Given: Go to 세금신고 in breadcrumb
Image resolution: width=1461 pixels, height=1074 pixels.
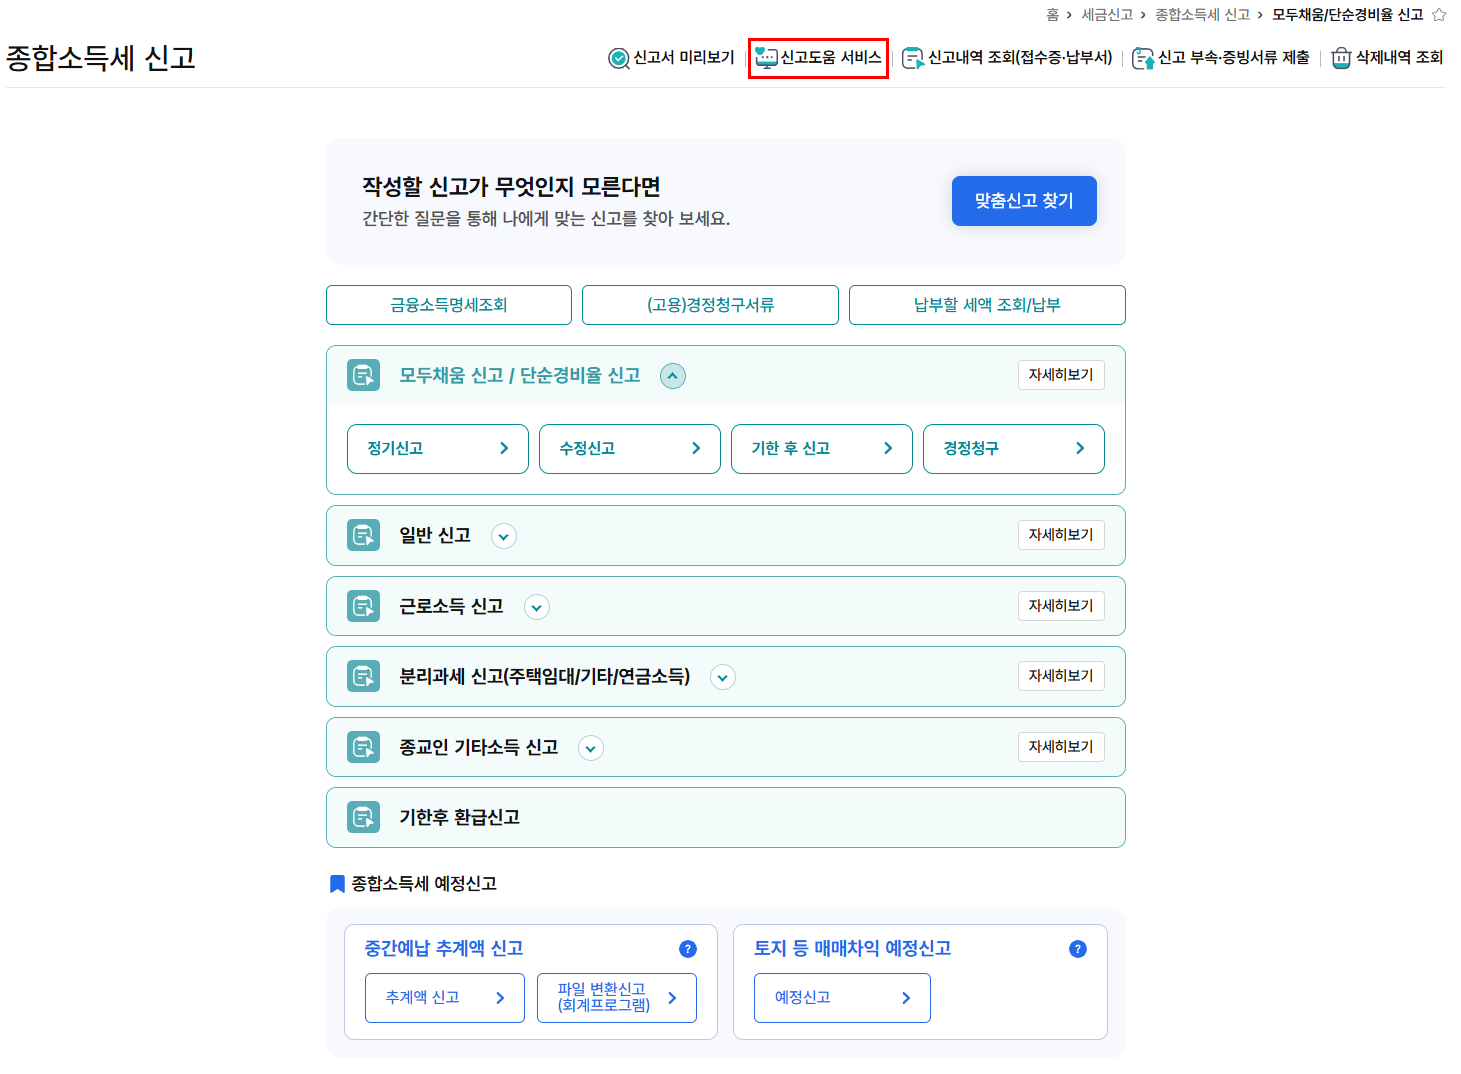Looking at the screenshot, I should [1107, 15].
